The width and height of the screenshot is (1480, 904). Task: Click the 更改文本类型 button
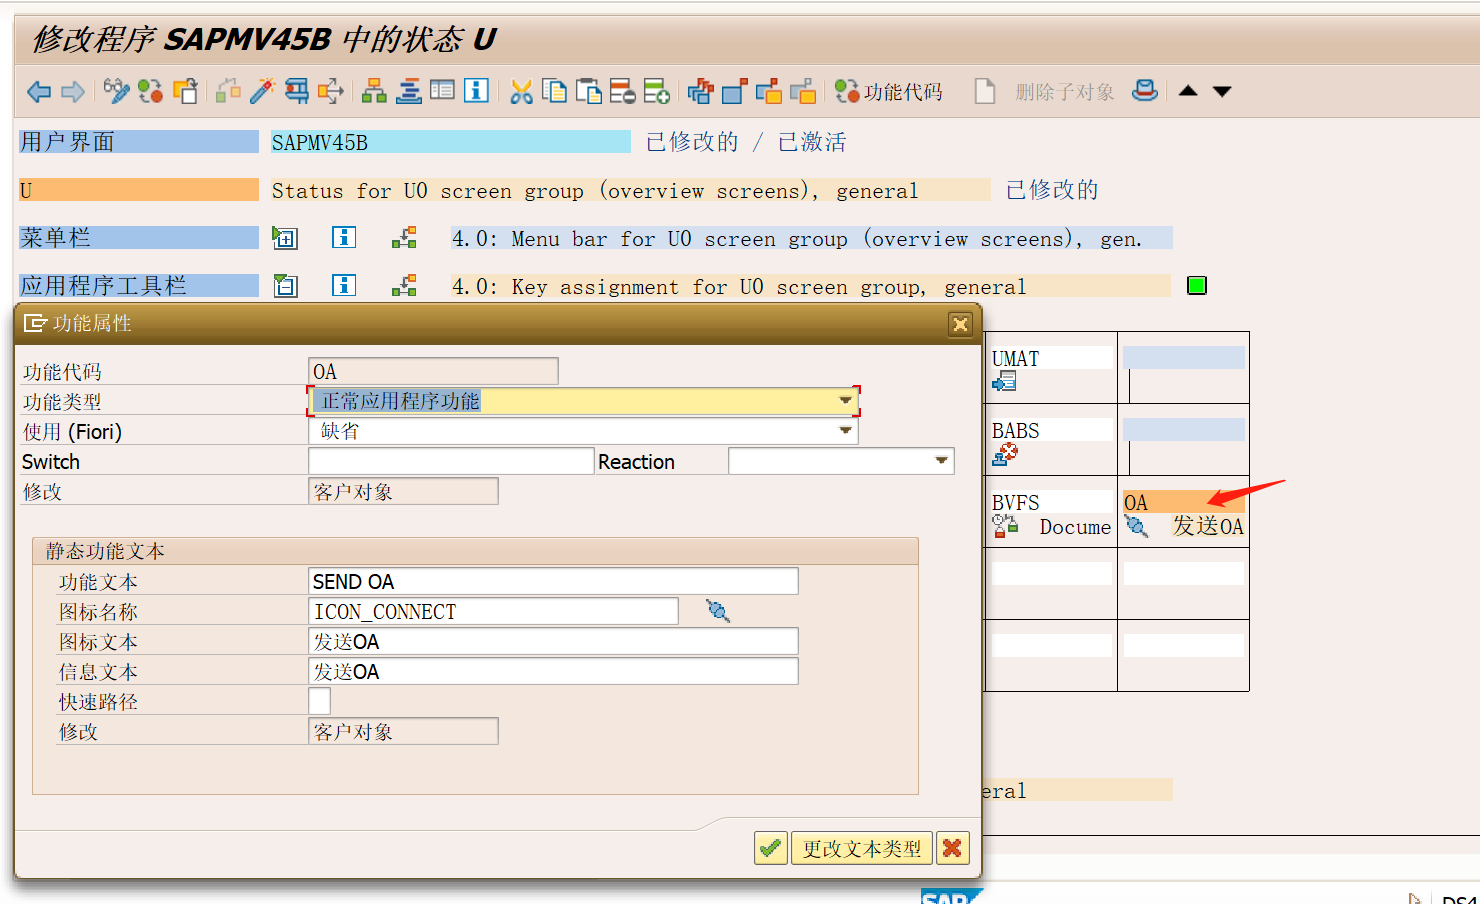861,848
